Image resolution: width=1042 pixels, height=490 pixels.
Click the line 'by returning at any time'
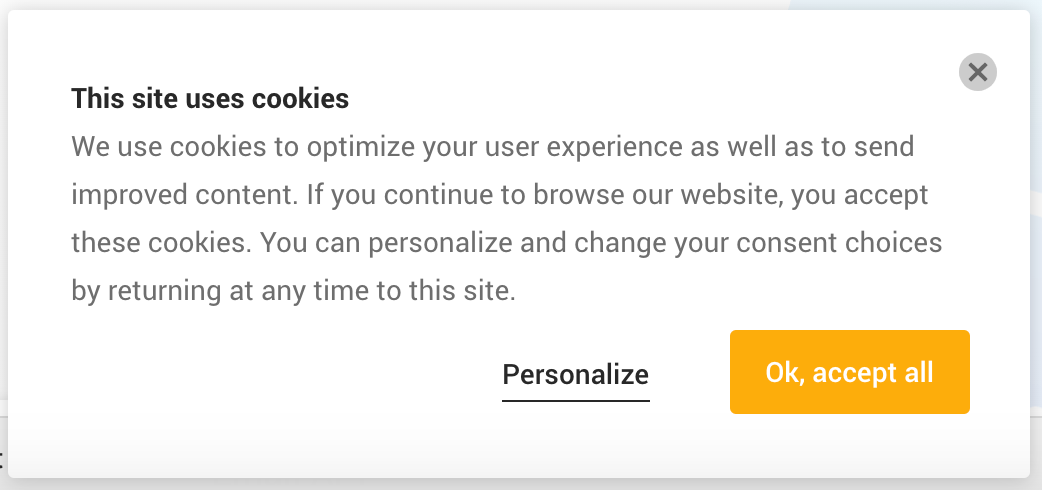(293, 291)
